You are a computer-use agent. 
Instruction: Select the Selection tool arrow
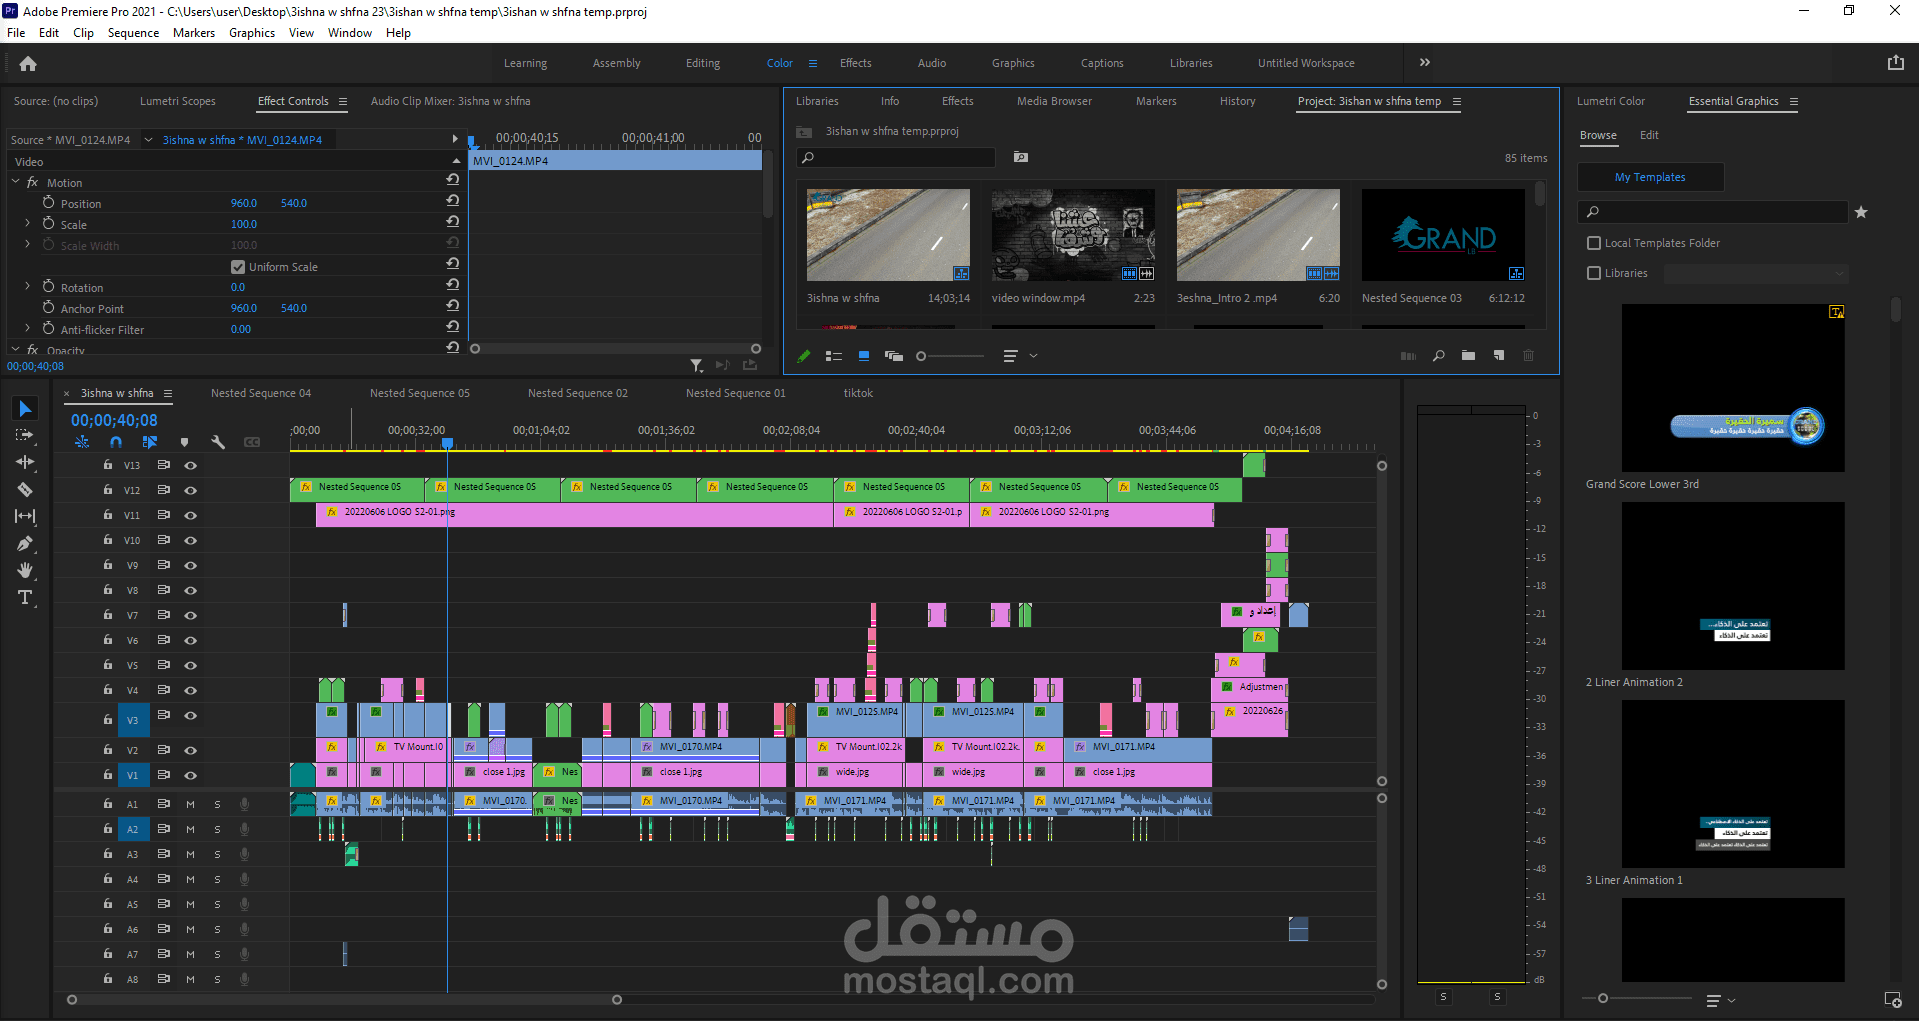[25, 409]
